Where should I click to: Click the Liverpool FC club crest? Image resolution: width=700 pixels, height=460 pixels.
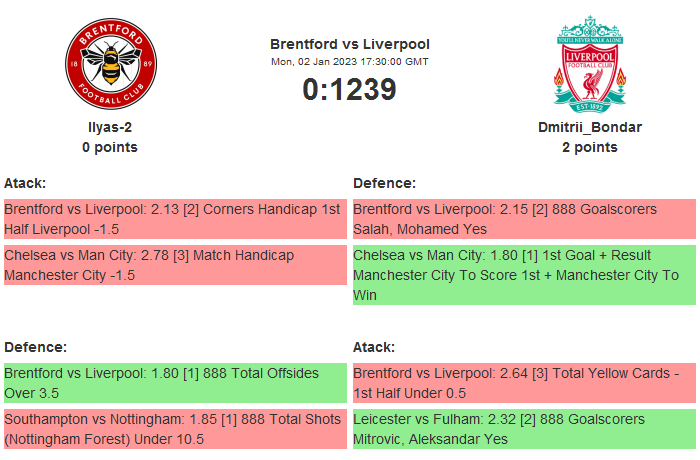[590, 63]
